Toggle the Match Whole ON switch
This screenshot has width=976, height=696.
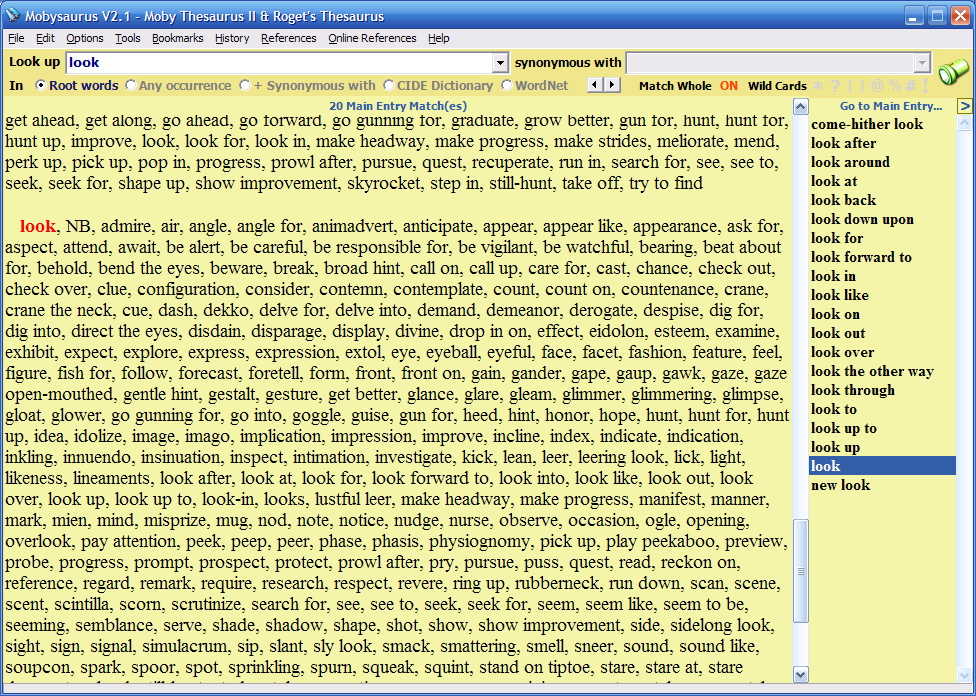pos(728,86)
